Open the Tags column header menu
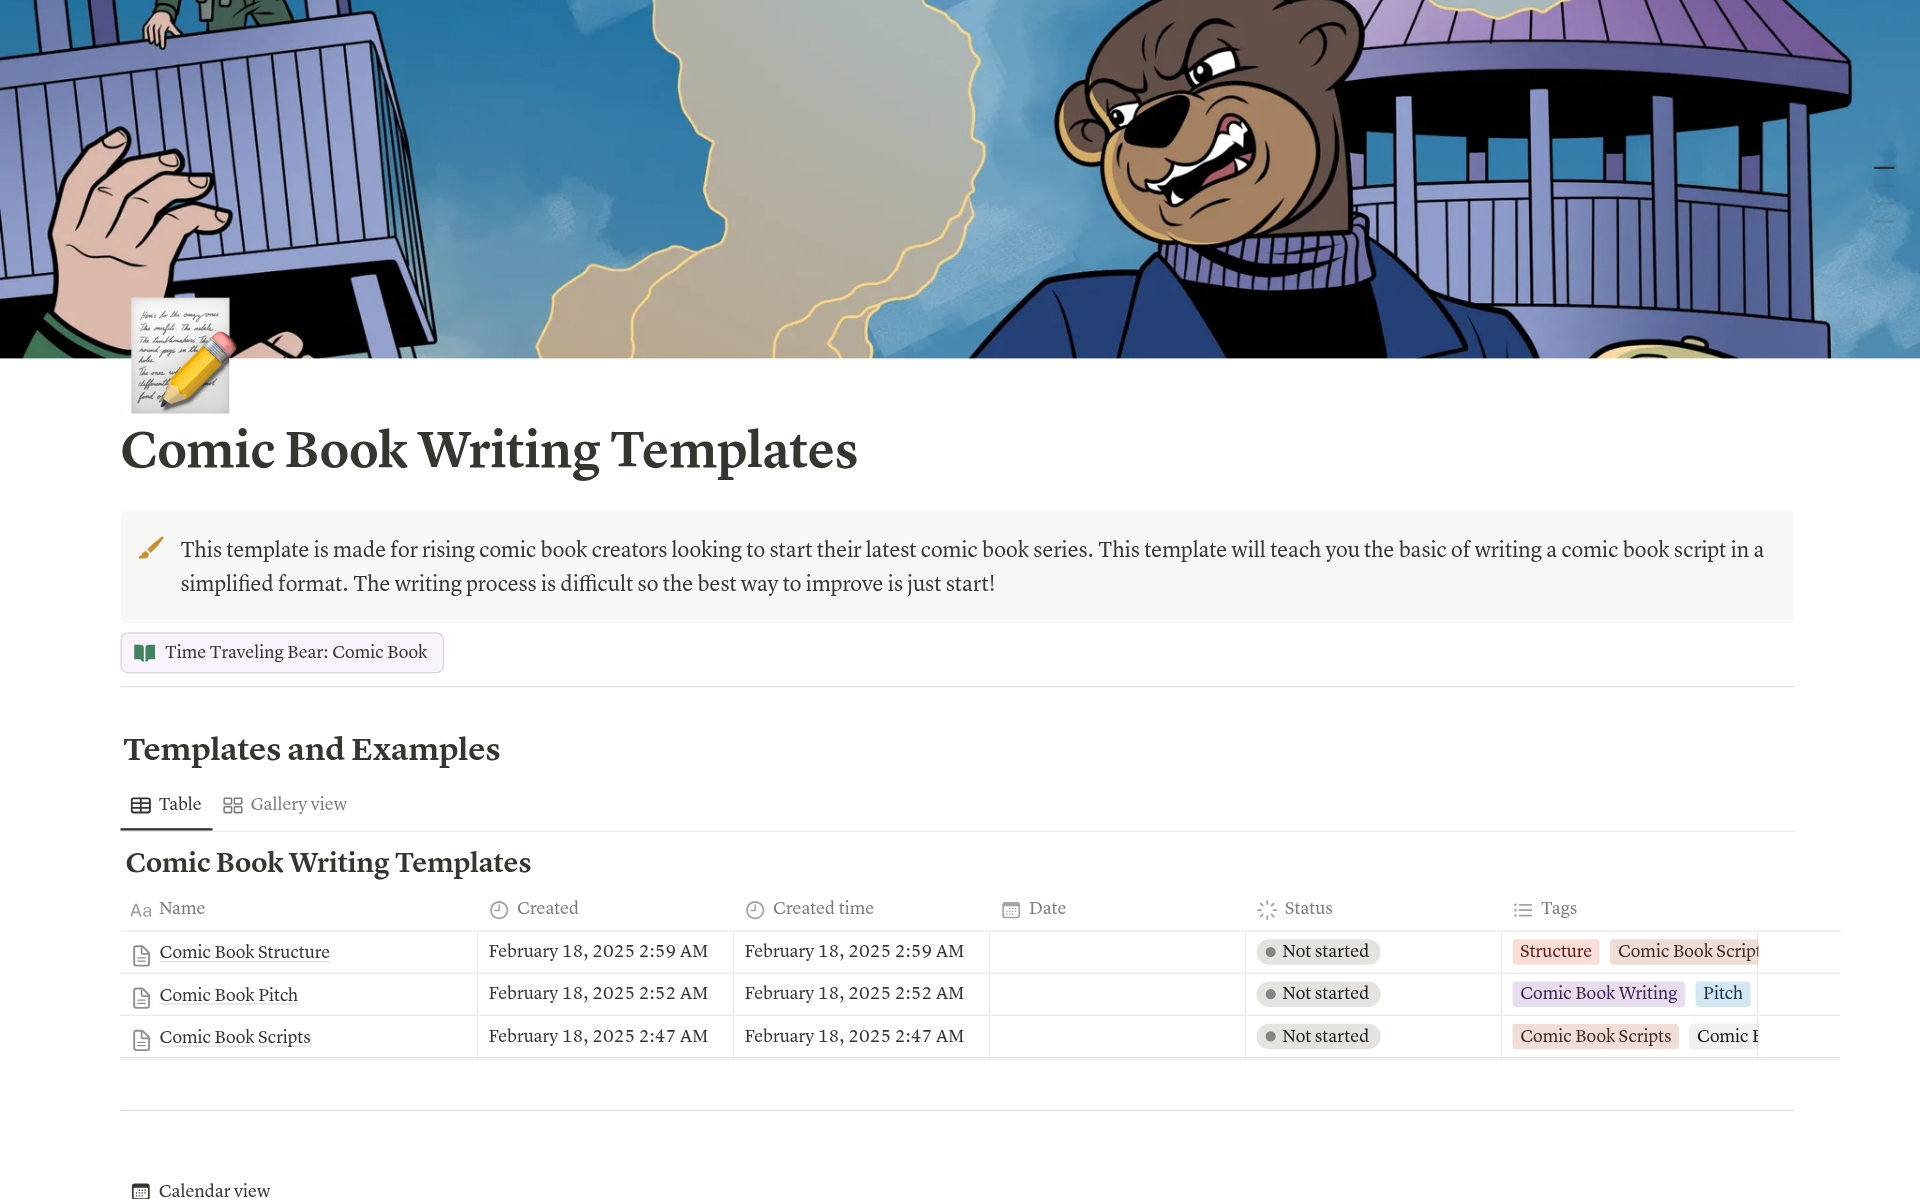 point(1557,909)
